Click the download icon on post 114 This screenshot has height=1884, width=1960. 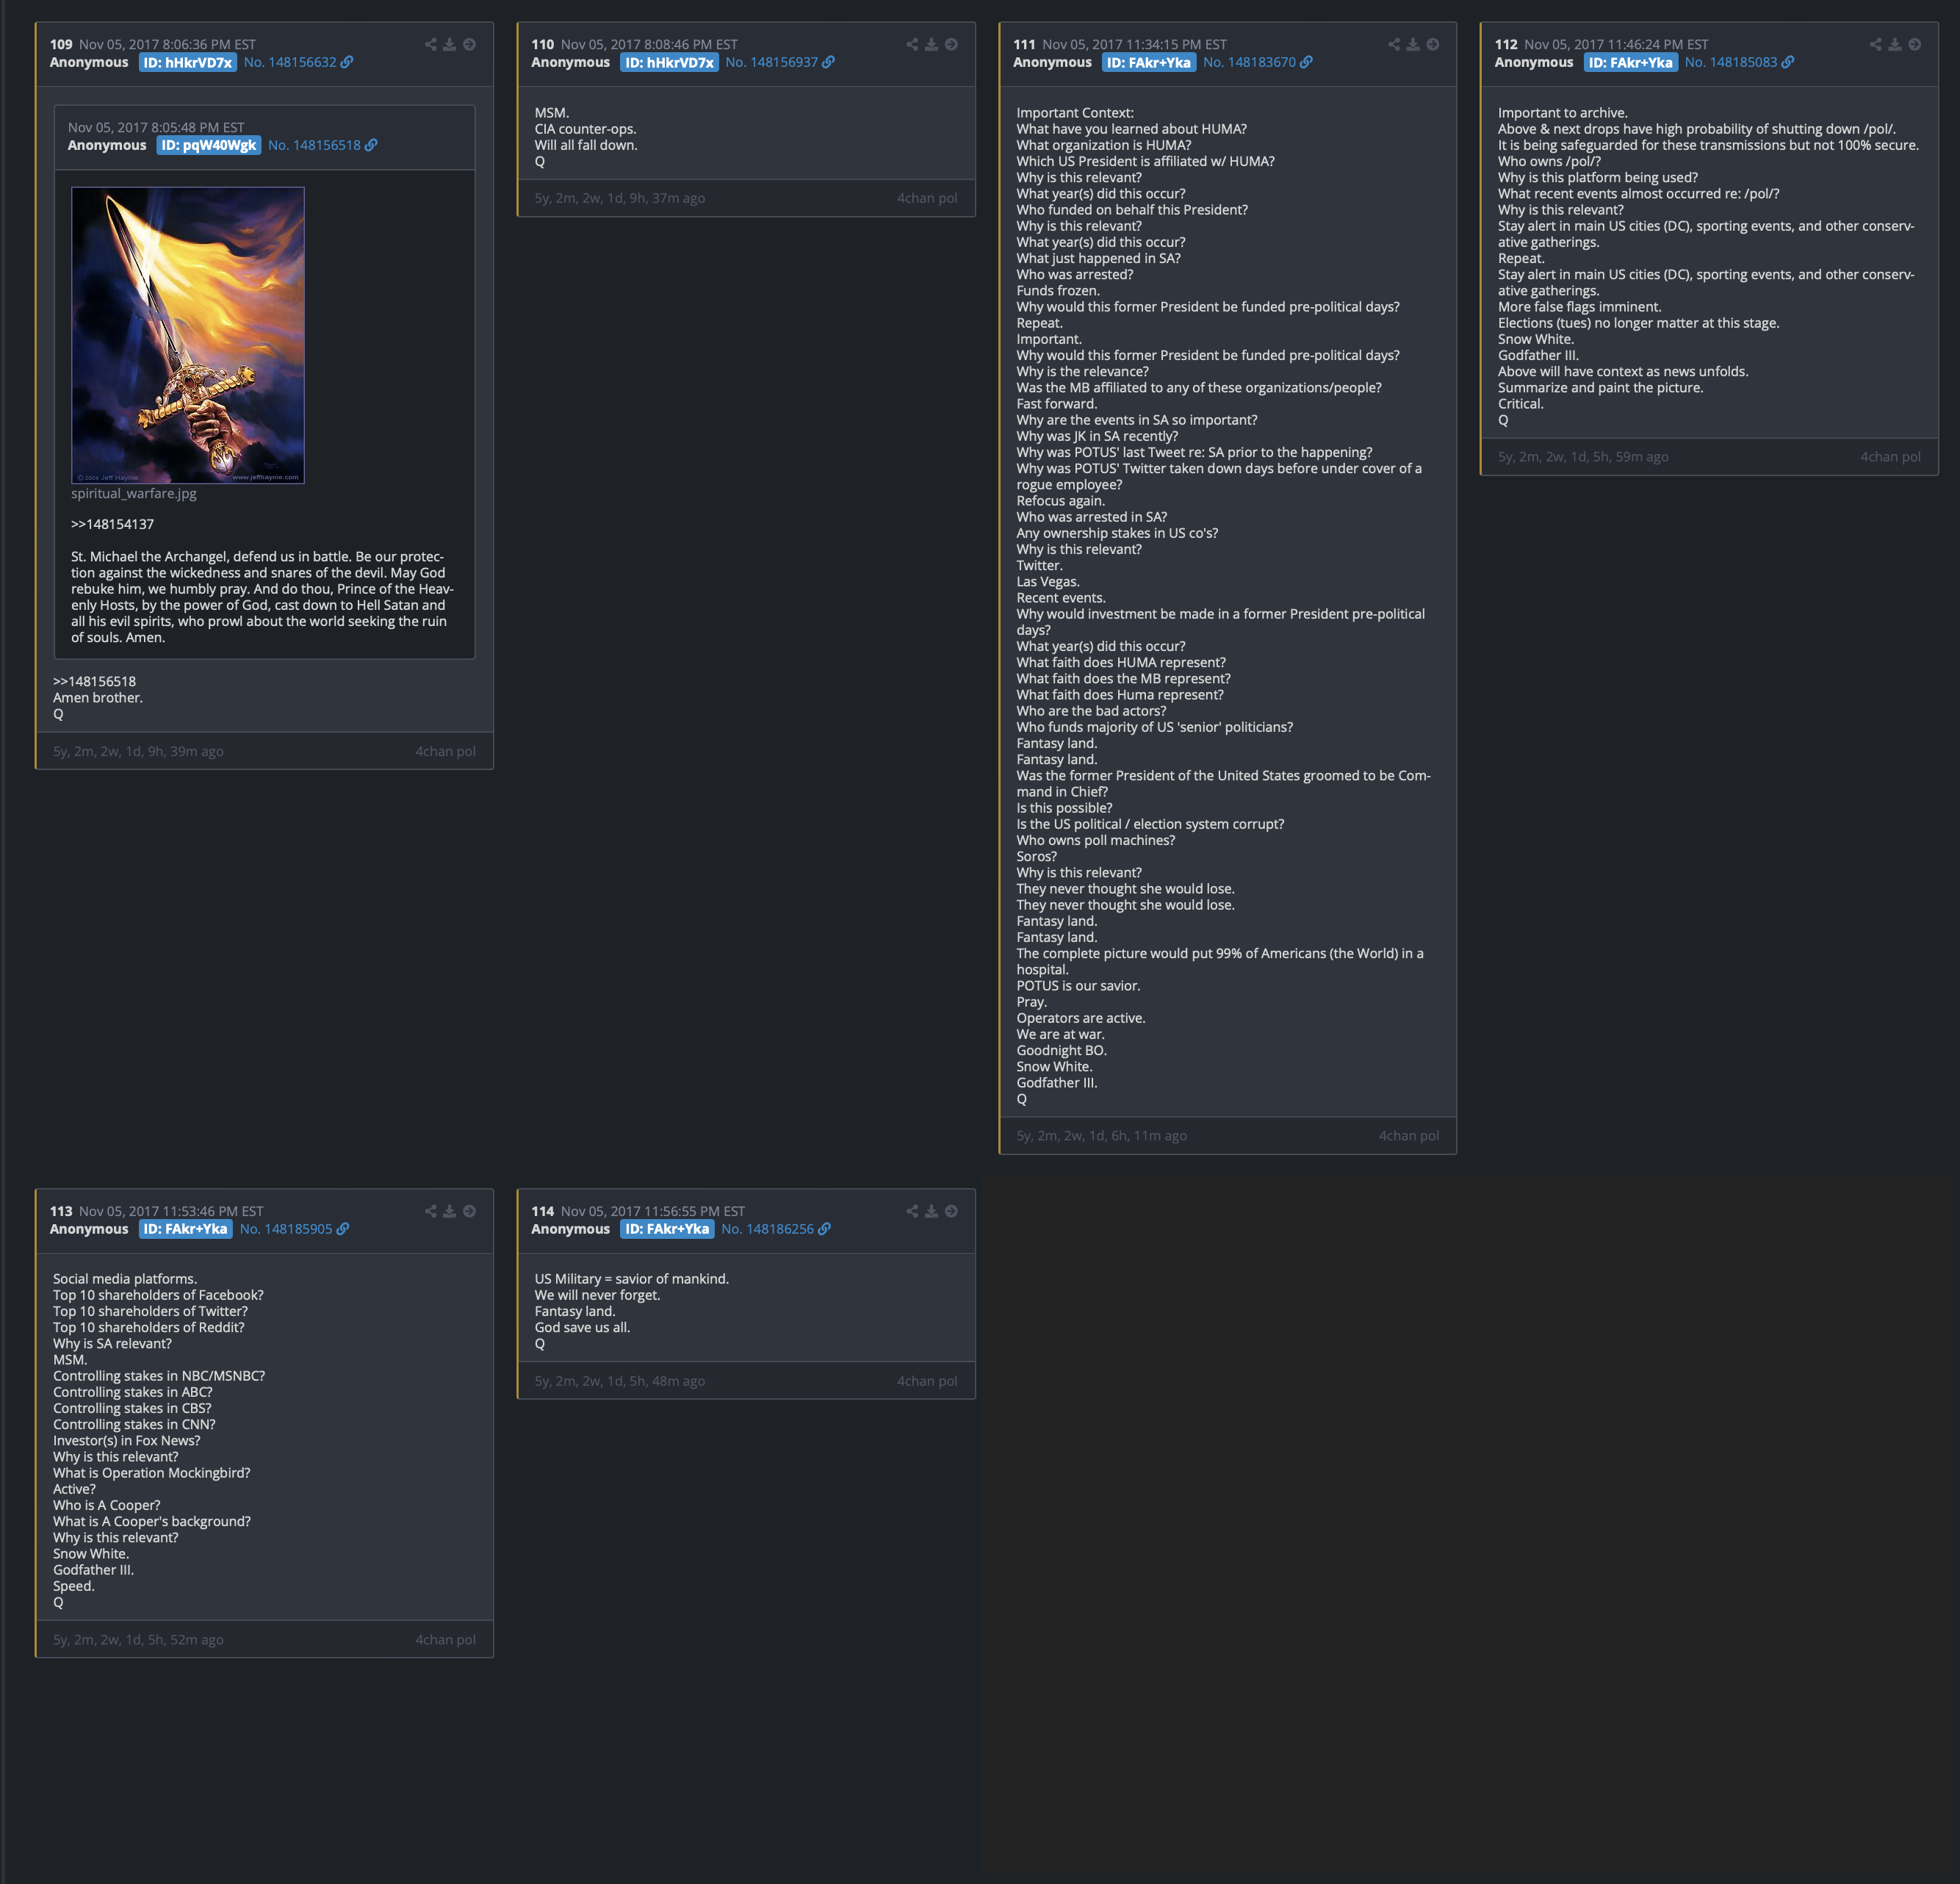point(931,1211)
